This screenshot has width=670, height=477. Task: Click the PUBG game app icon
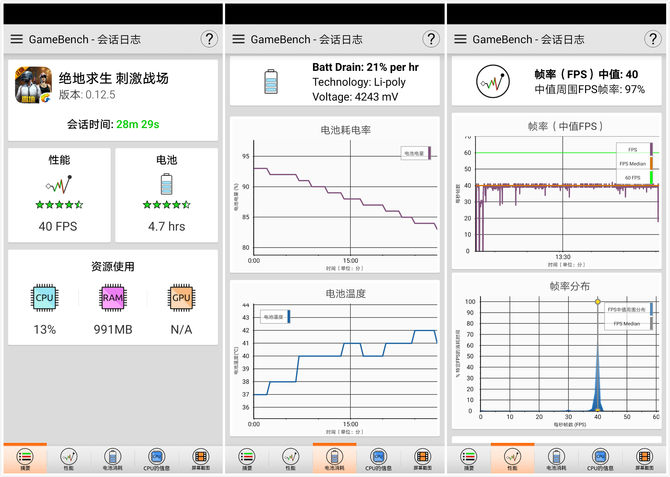point(33,85)
